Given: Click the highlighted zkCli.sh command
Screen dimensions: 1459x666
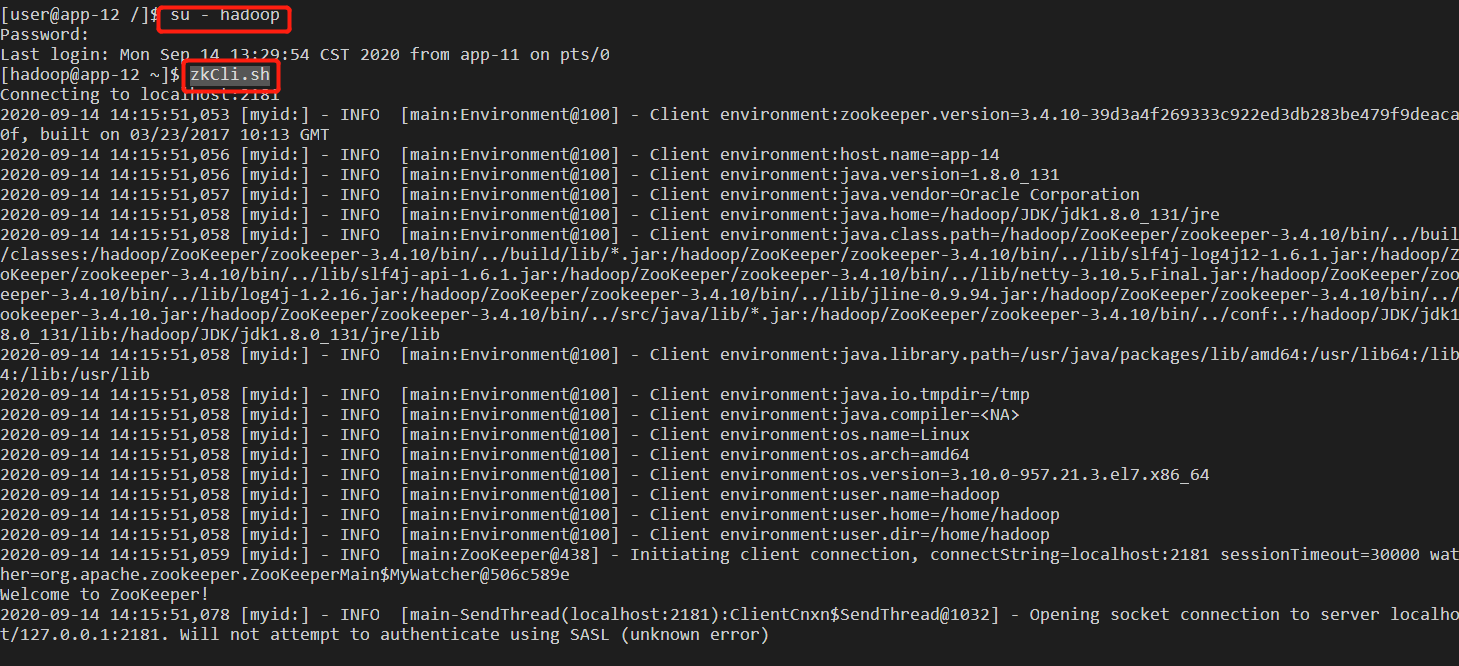Looking at the screenshot, I should pyautogui.click(x=230, y=74).
